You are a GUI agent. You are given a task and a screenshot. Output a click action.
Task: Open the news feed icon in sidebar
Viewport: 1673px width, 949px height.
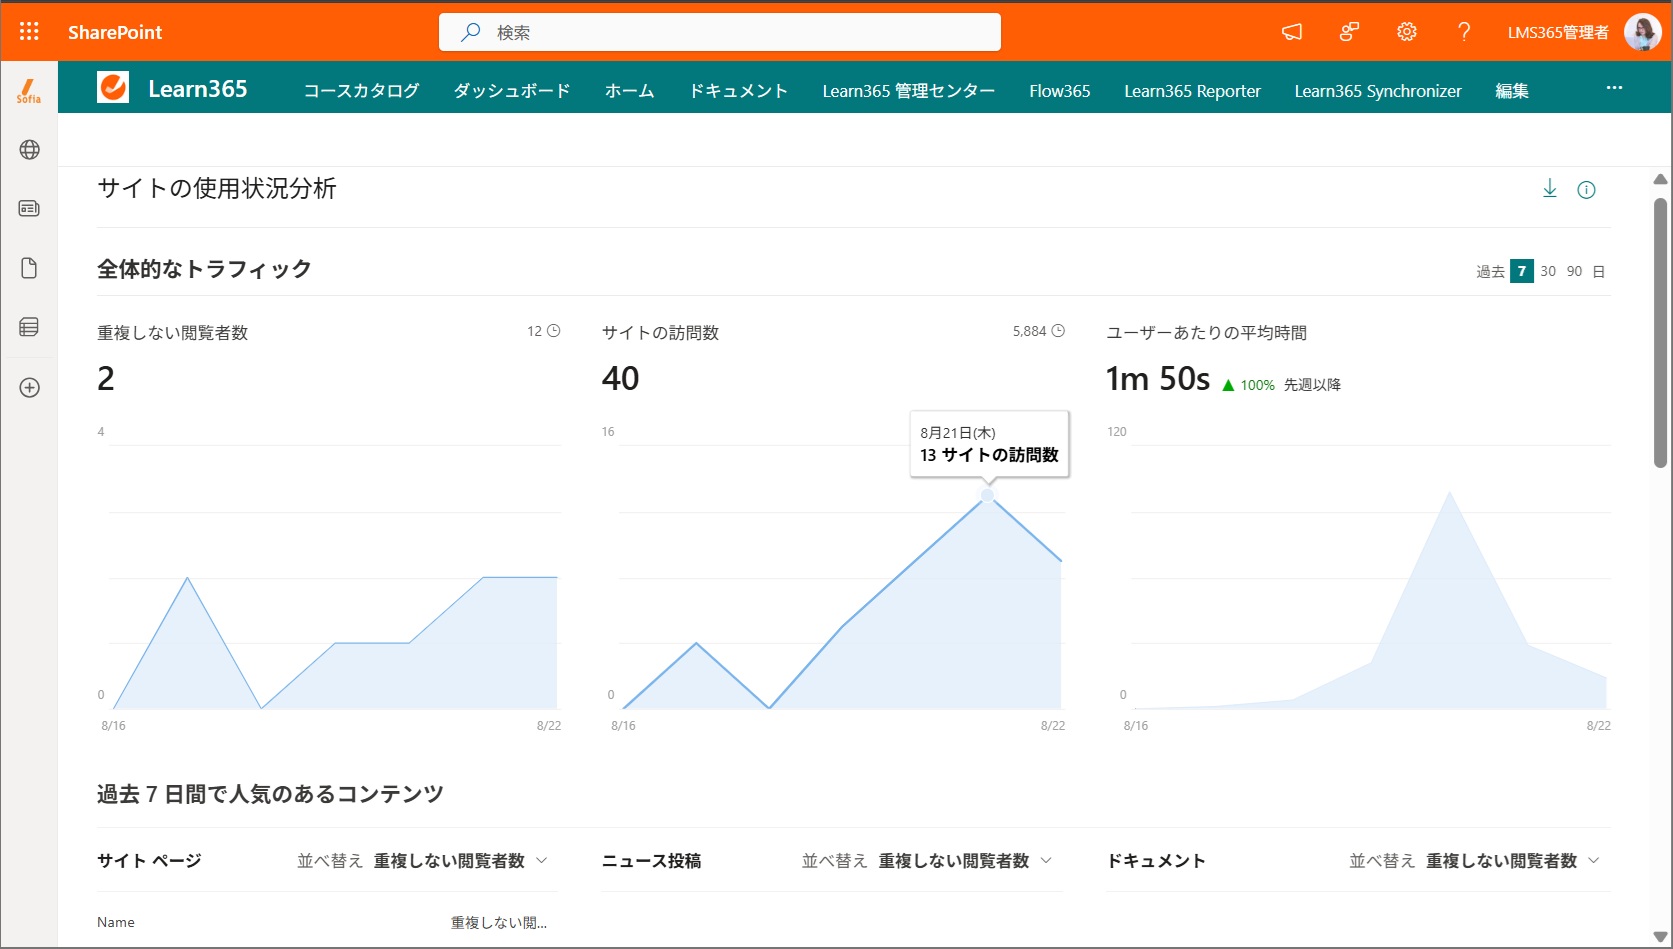tap(29, 208)
